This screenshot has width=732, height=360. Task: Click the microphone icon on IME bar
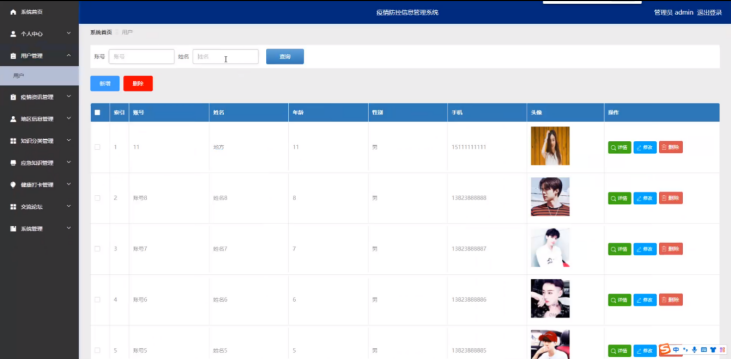695,349
